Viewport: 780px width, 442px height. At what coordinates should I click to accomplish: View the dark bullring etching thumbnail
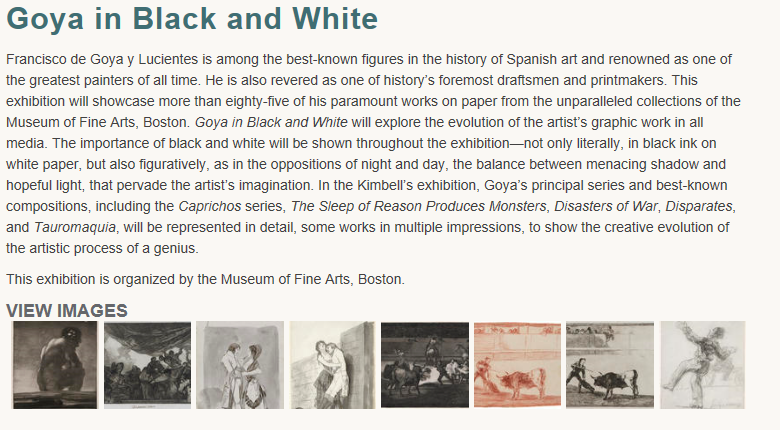pyautogui.click(x=424, y=365)
